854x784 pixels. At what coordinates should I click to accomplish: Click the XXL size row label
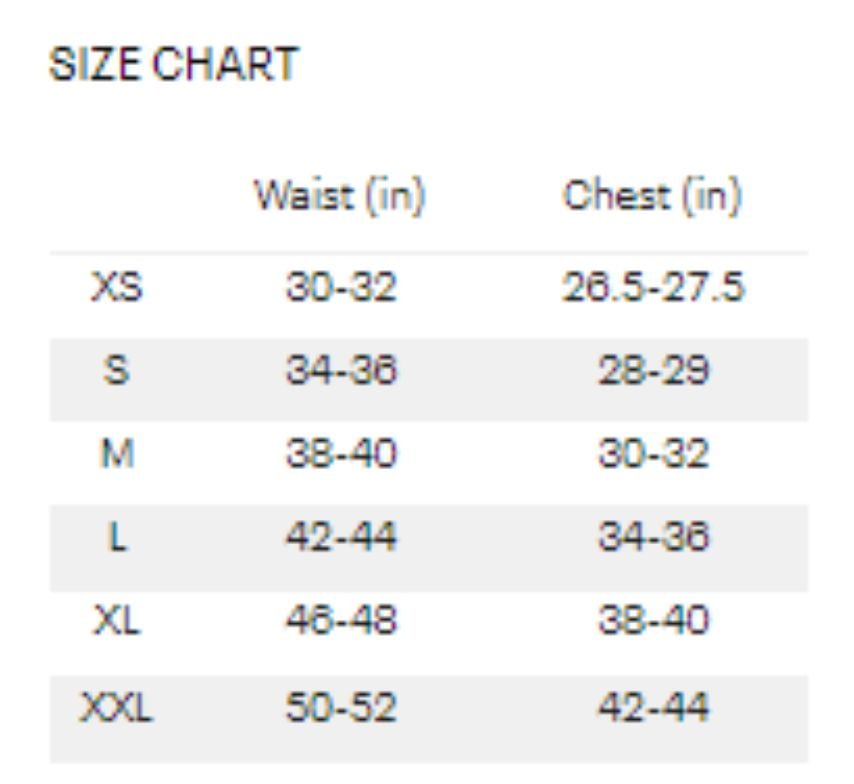(x=117, y=707)
